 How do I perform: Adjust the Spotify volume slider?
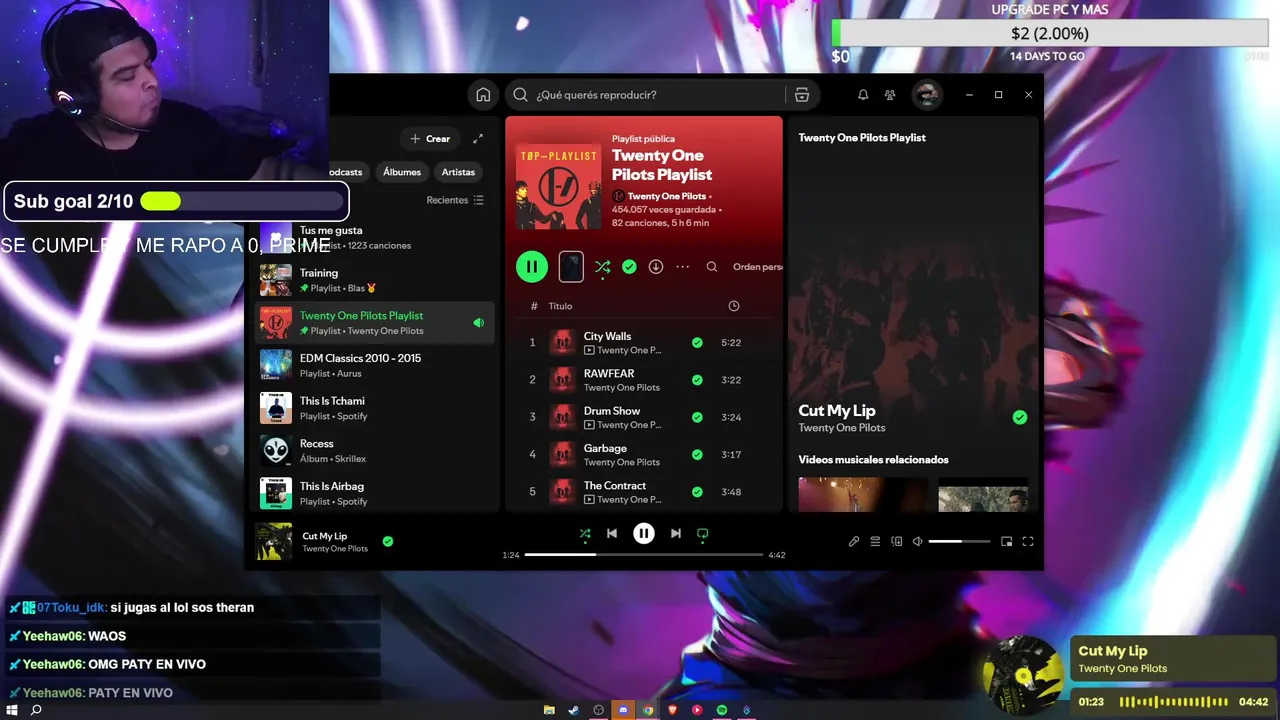(x=959, y=542)
